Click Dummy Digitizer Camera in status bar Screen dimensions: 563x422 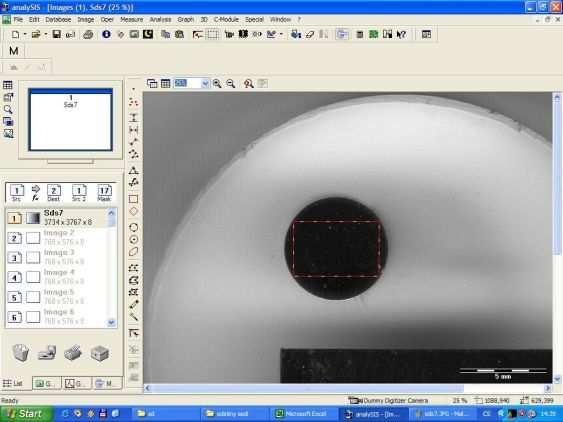coord(388,400)
